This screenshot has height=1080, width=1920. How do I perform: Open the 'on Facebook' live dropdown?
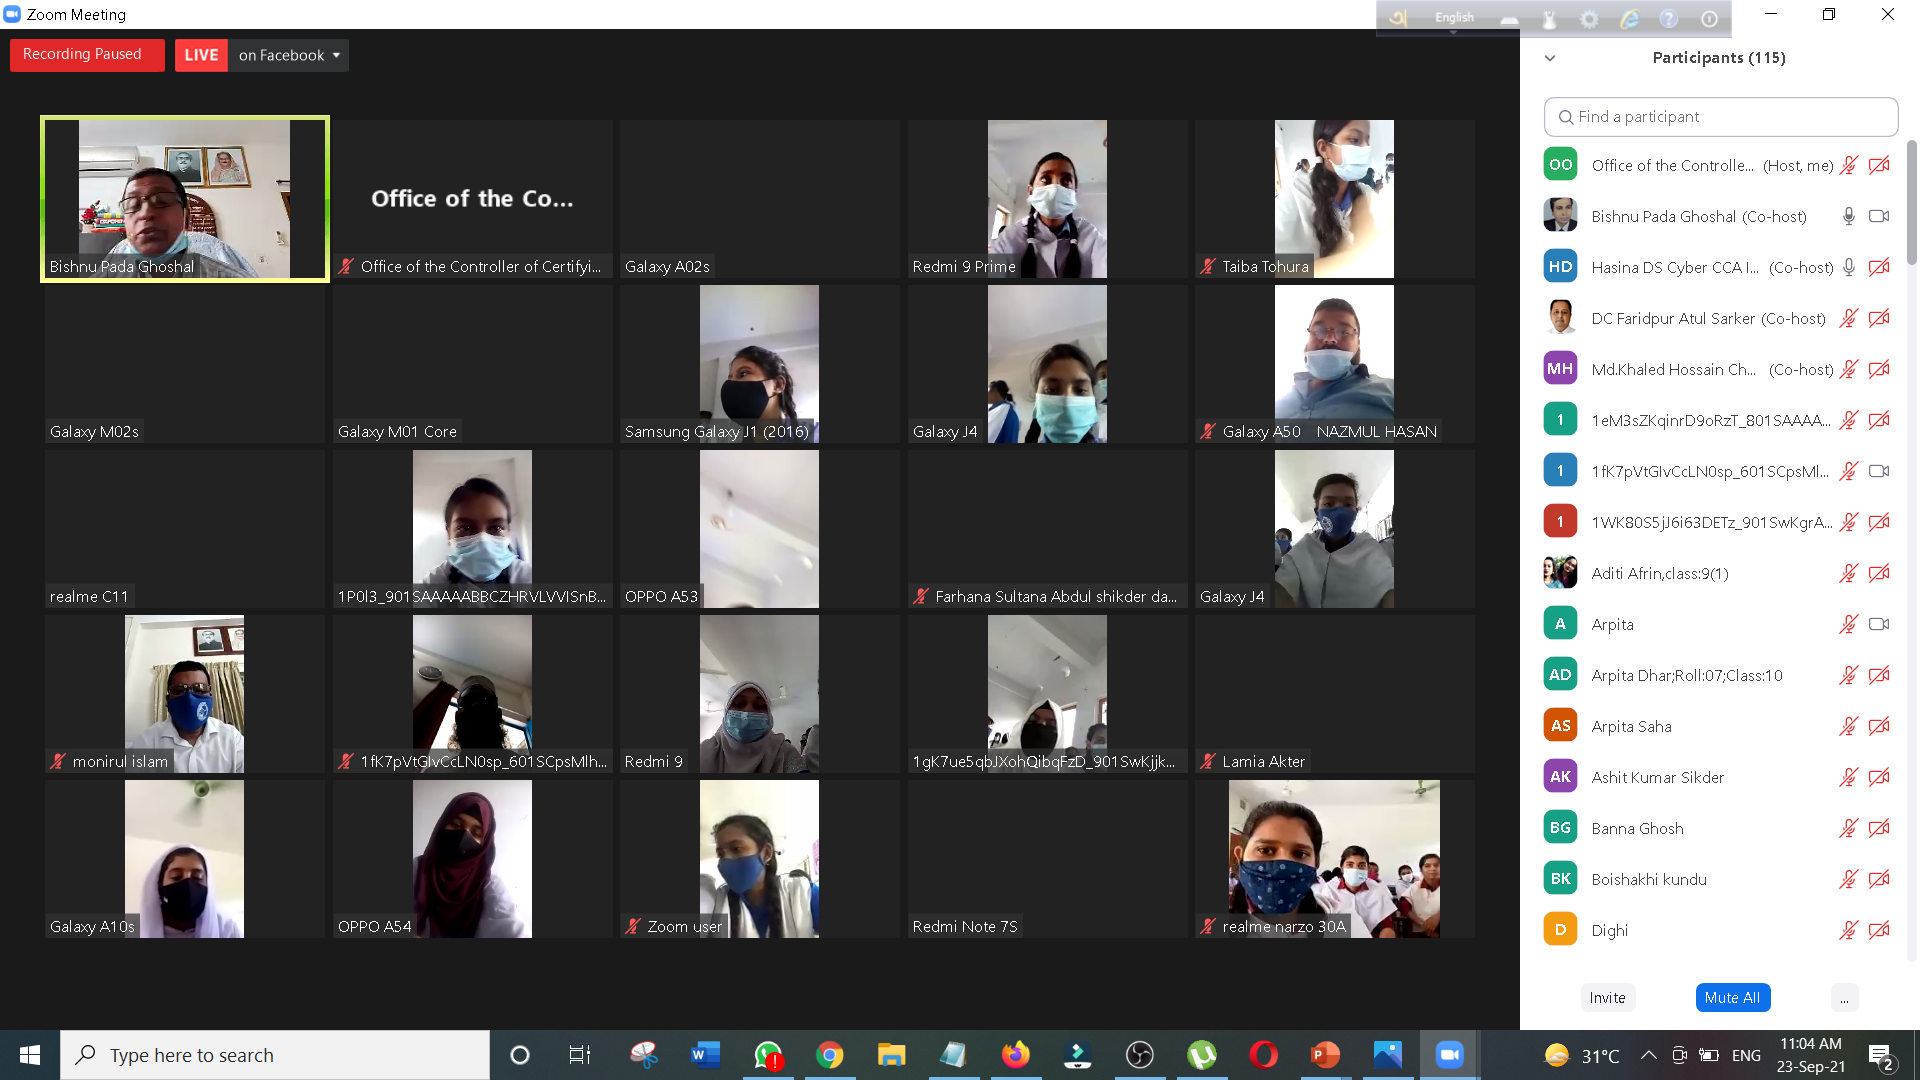click(289, 55)
